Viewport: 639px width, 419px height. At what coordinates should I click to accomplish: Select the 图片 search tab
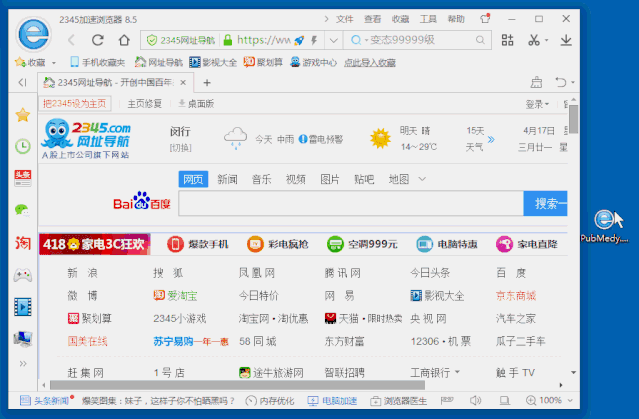click(x=330, y=179)
